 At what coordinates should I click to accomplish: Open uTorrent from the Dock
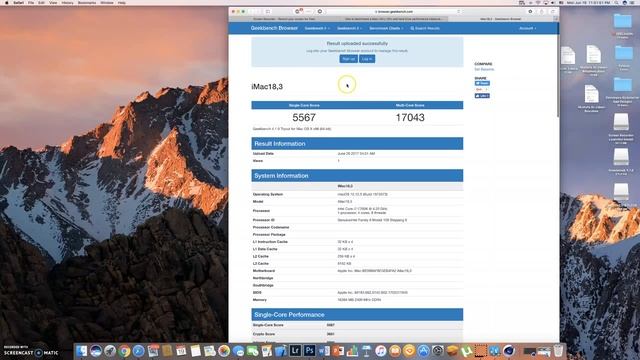click(x=466, y=351)
